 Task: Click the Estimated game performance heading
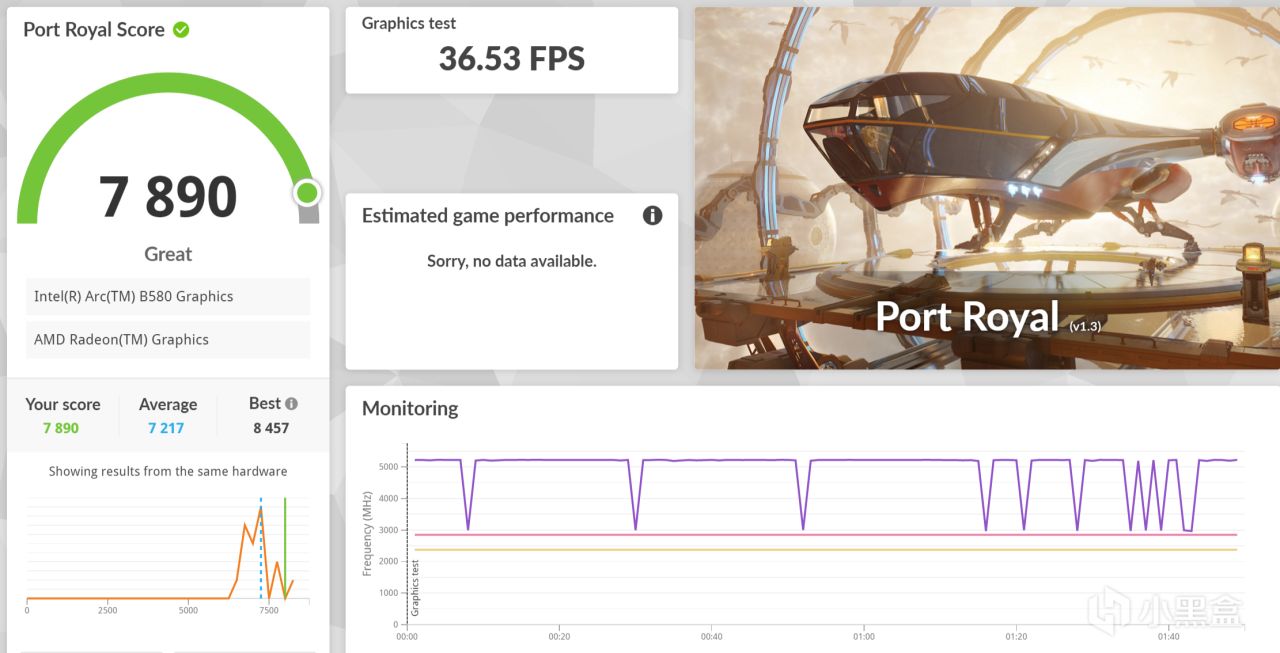[488, 215]
